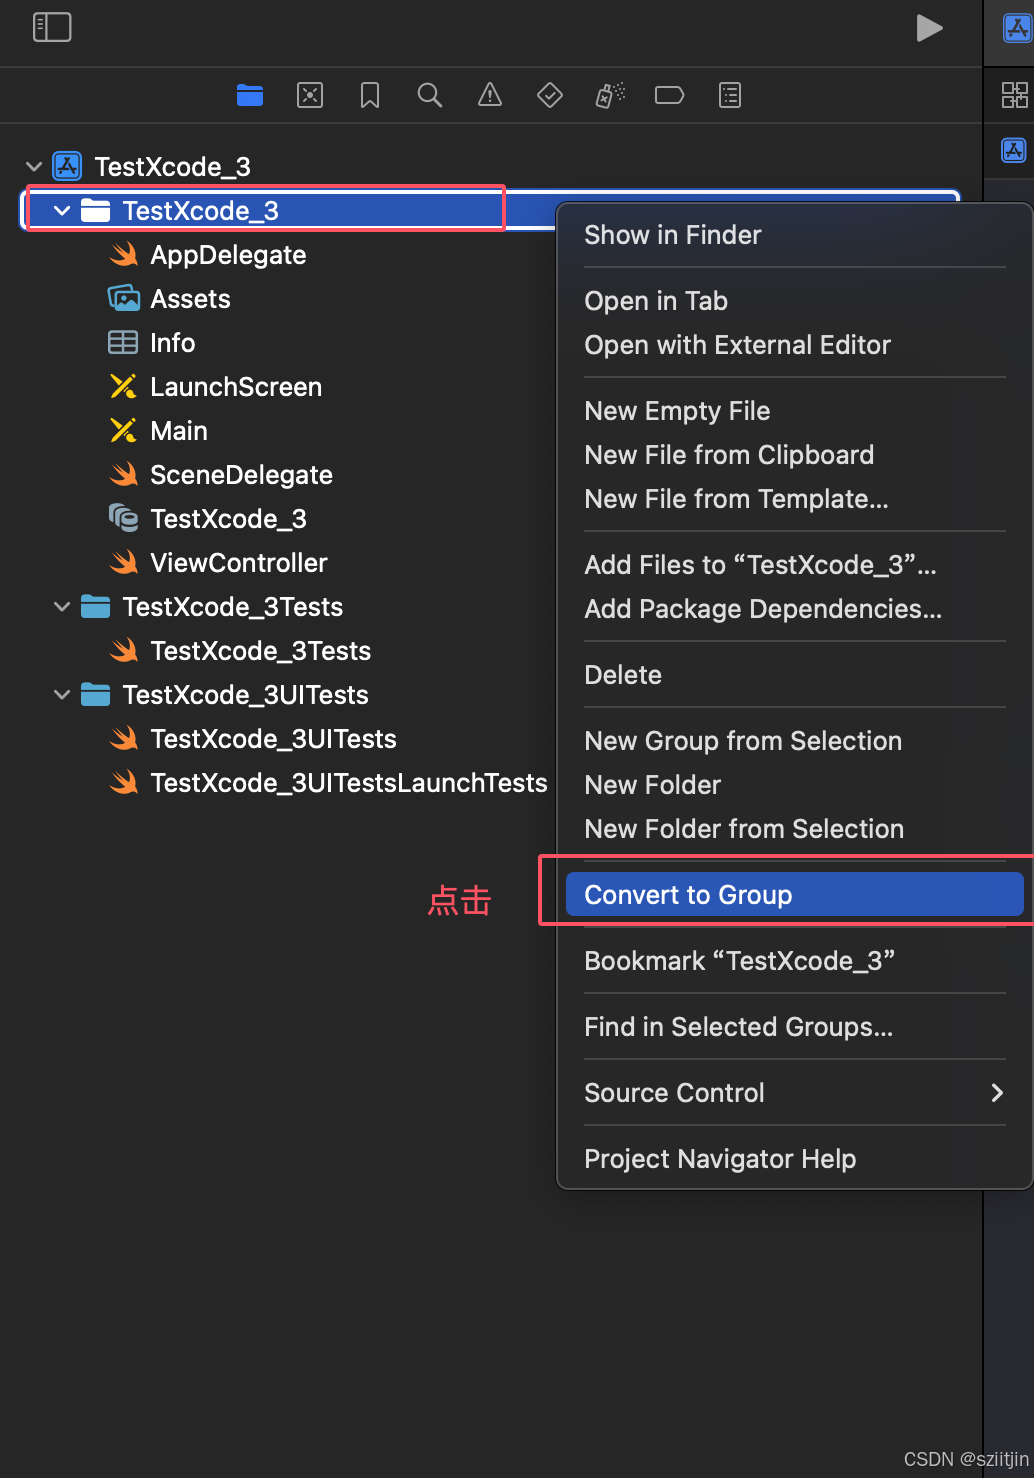This screenshot has height=1478, width=1034.
Task: Open the LaunchScreen storyboard
Action: click(236, 386)
